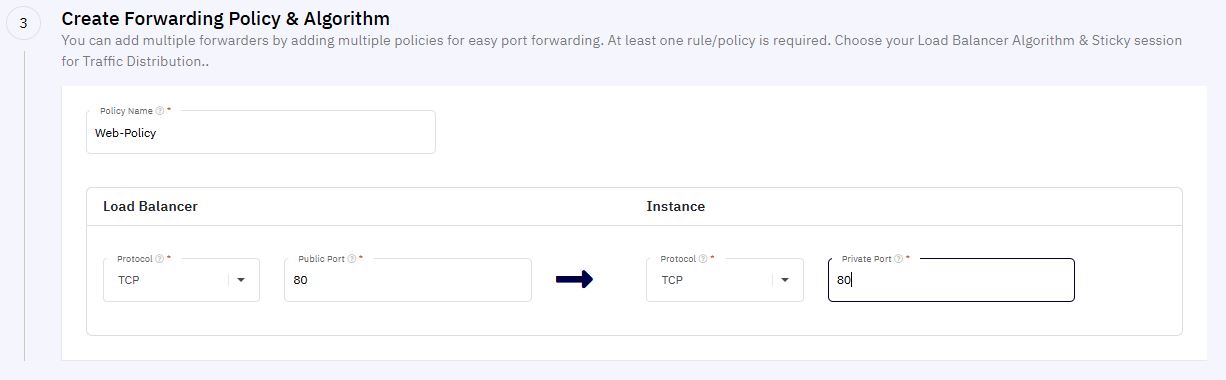
Task: Open Instance Protocol dropdown arrow
Action: click(785, 280)
